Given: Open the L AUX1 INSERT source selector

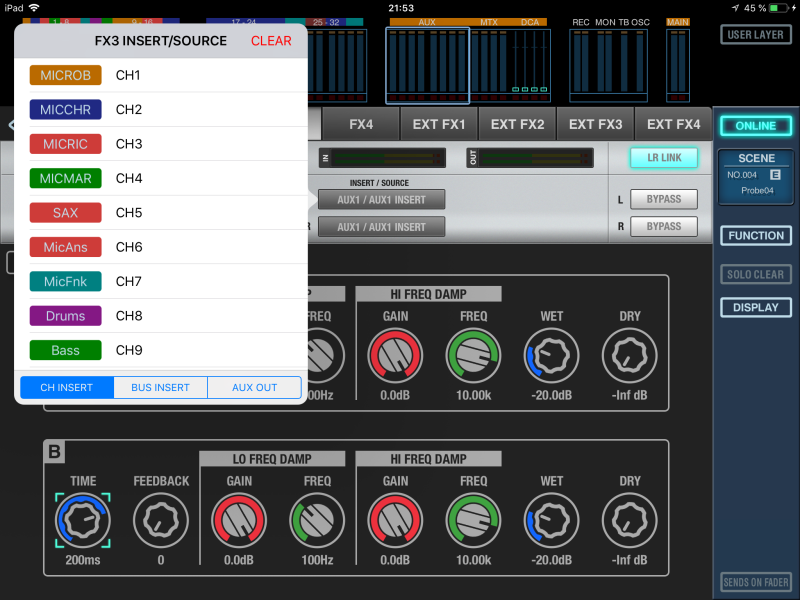Looking at the screenshot, I should point(381,200).
